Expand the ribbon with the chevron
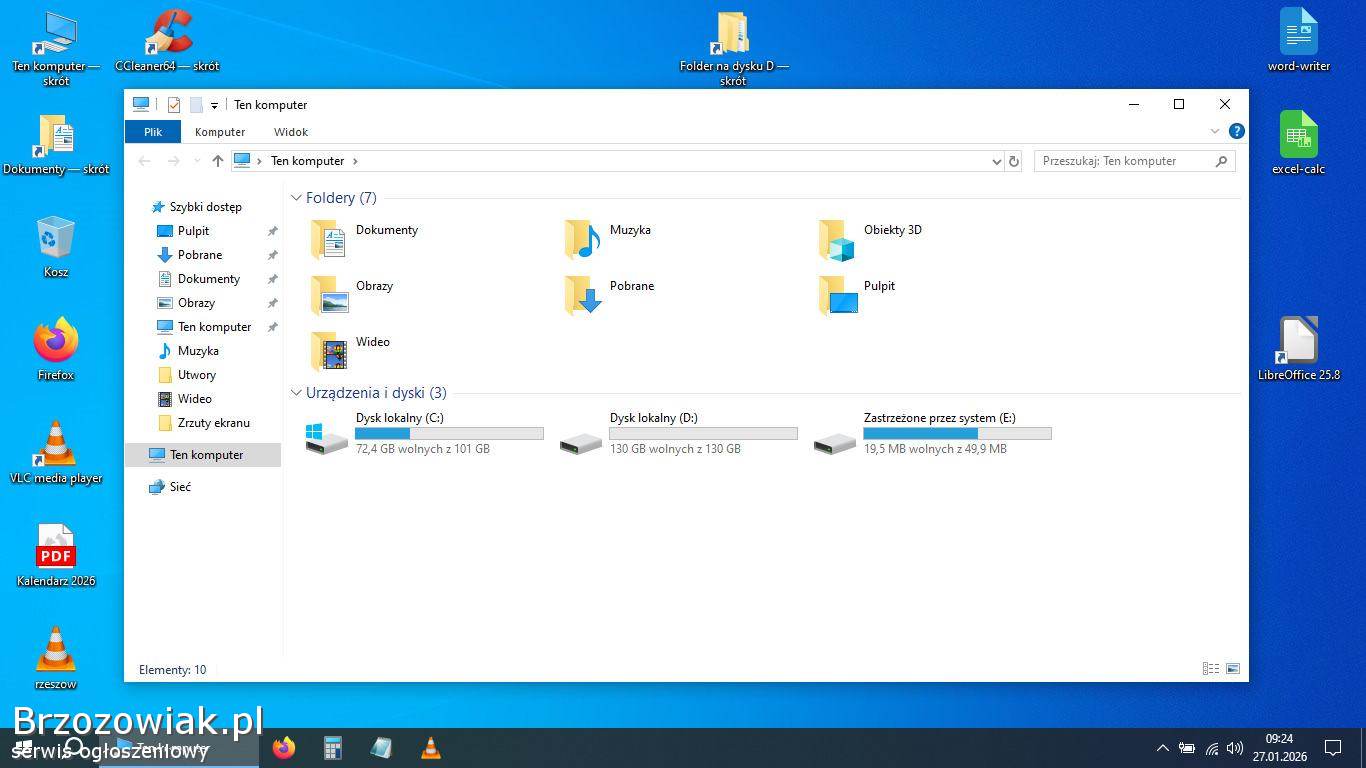Screen dimensions: 1366x768 (1215, 131)
